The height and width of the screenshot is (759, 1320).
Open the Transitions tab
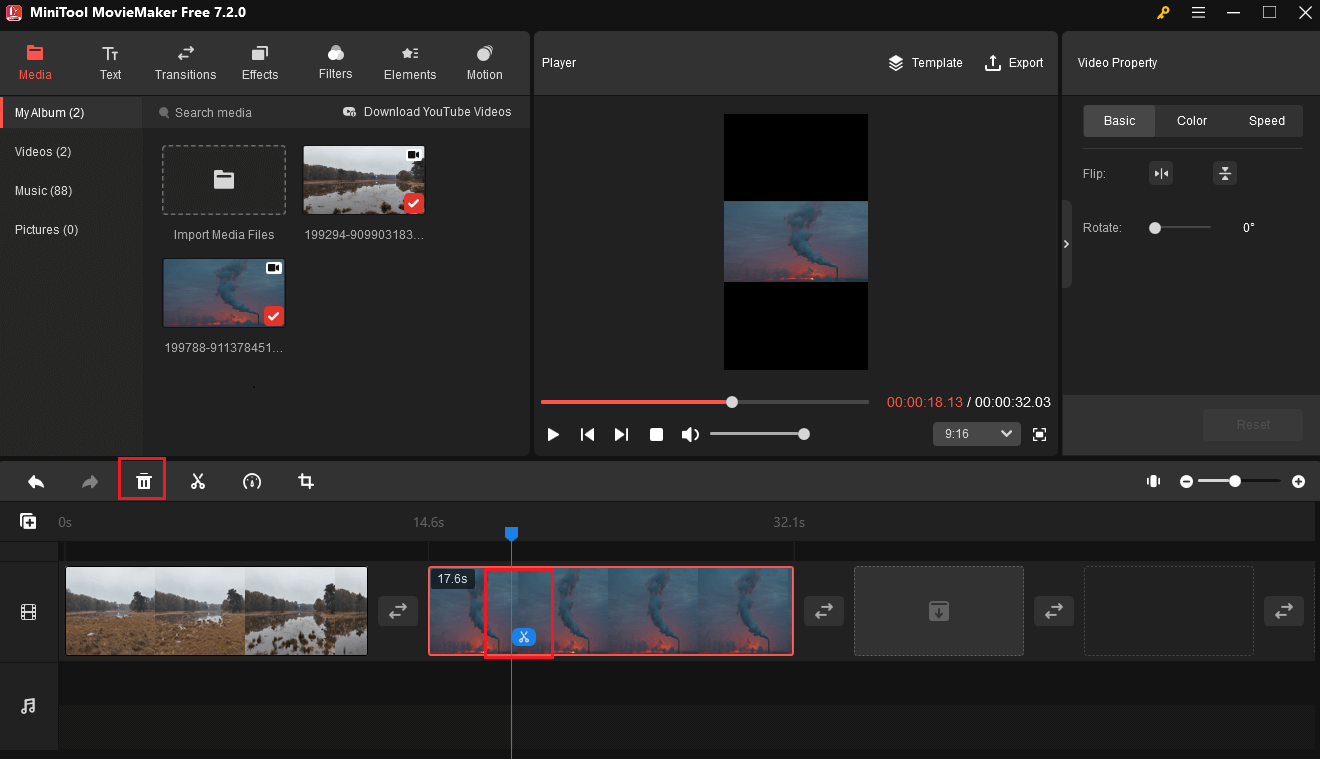point(185,63)
